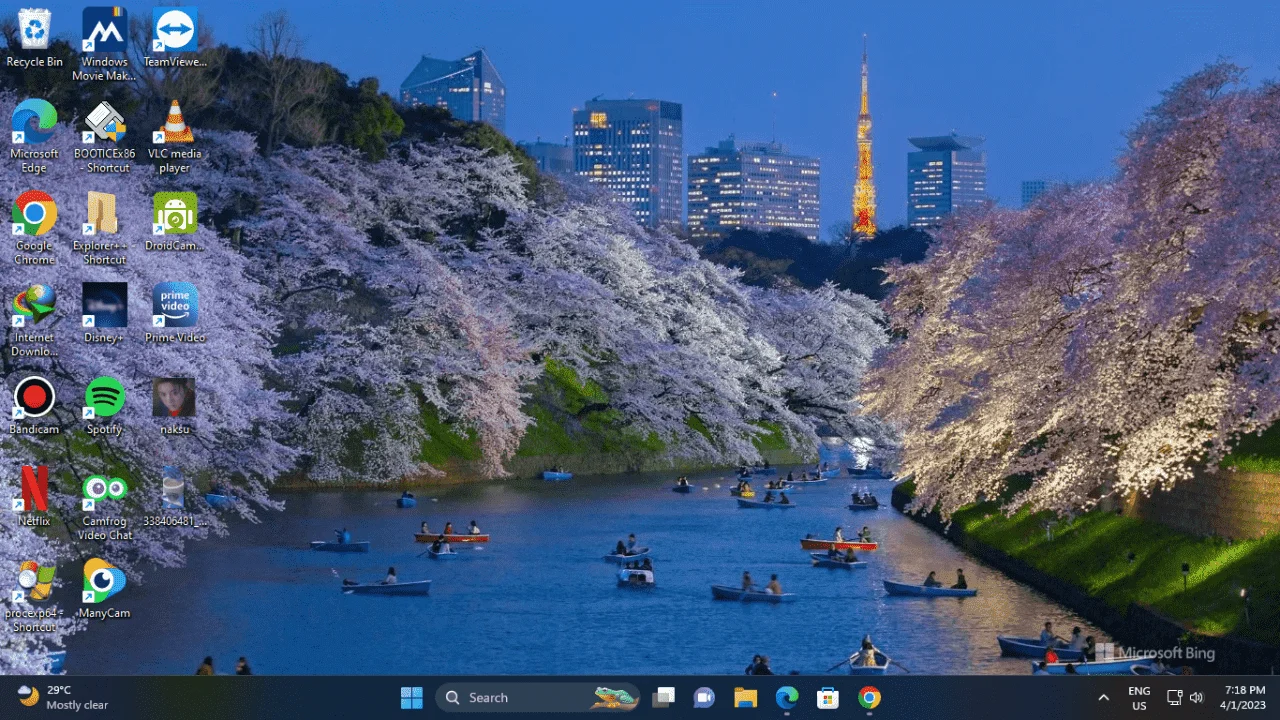
Task: Click the taskbar Search box
Action: click(539, 697)
